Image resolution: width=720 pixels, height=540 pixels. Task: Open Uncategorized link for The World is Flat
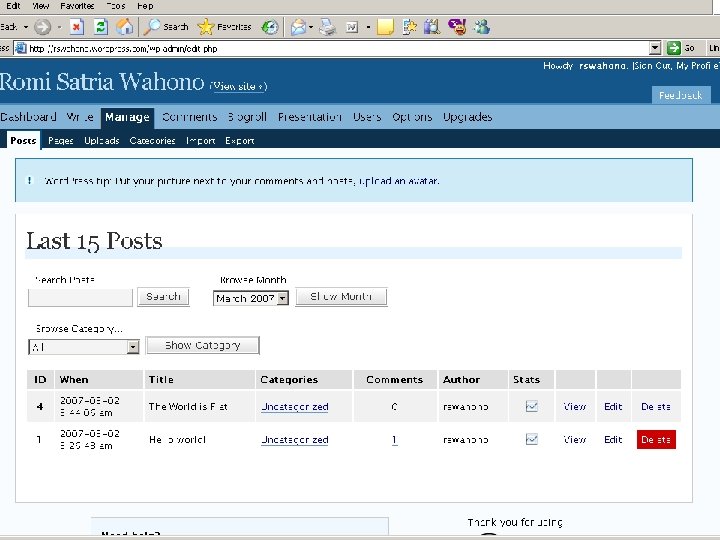294,407
